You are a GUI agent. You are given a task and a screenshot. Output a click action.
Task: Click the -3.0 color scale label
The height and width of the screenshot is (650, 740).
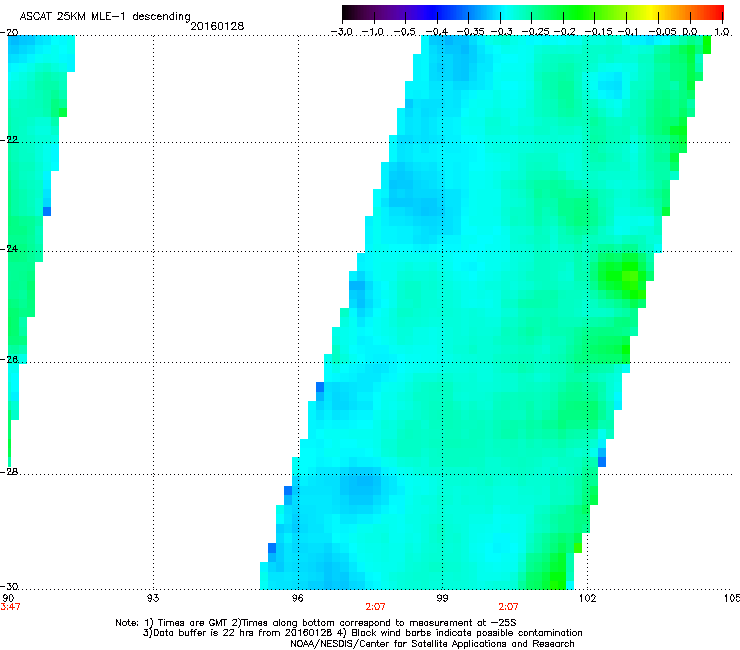click(341, 32)
